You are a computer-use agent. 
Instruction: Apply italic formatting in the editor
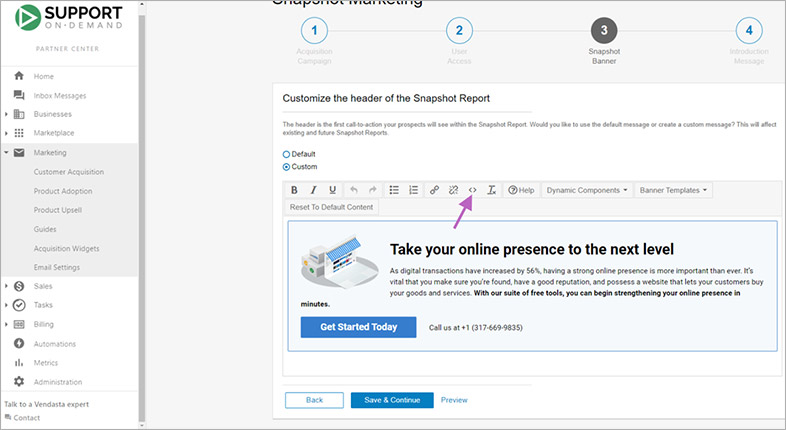tap(313, 190)
